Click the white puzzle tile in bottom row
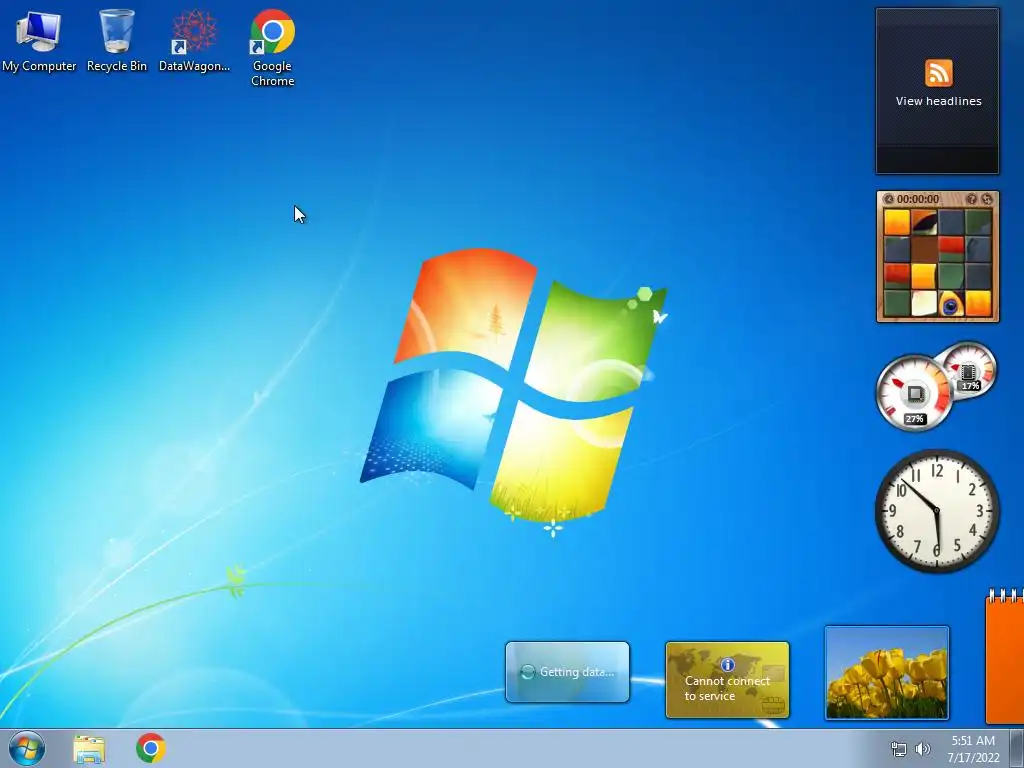The image size is (1024, 768). click(x=923, y=304)
